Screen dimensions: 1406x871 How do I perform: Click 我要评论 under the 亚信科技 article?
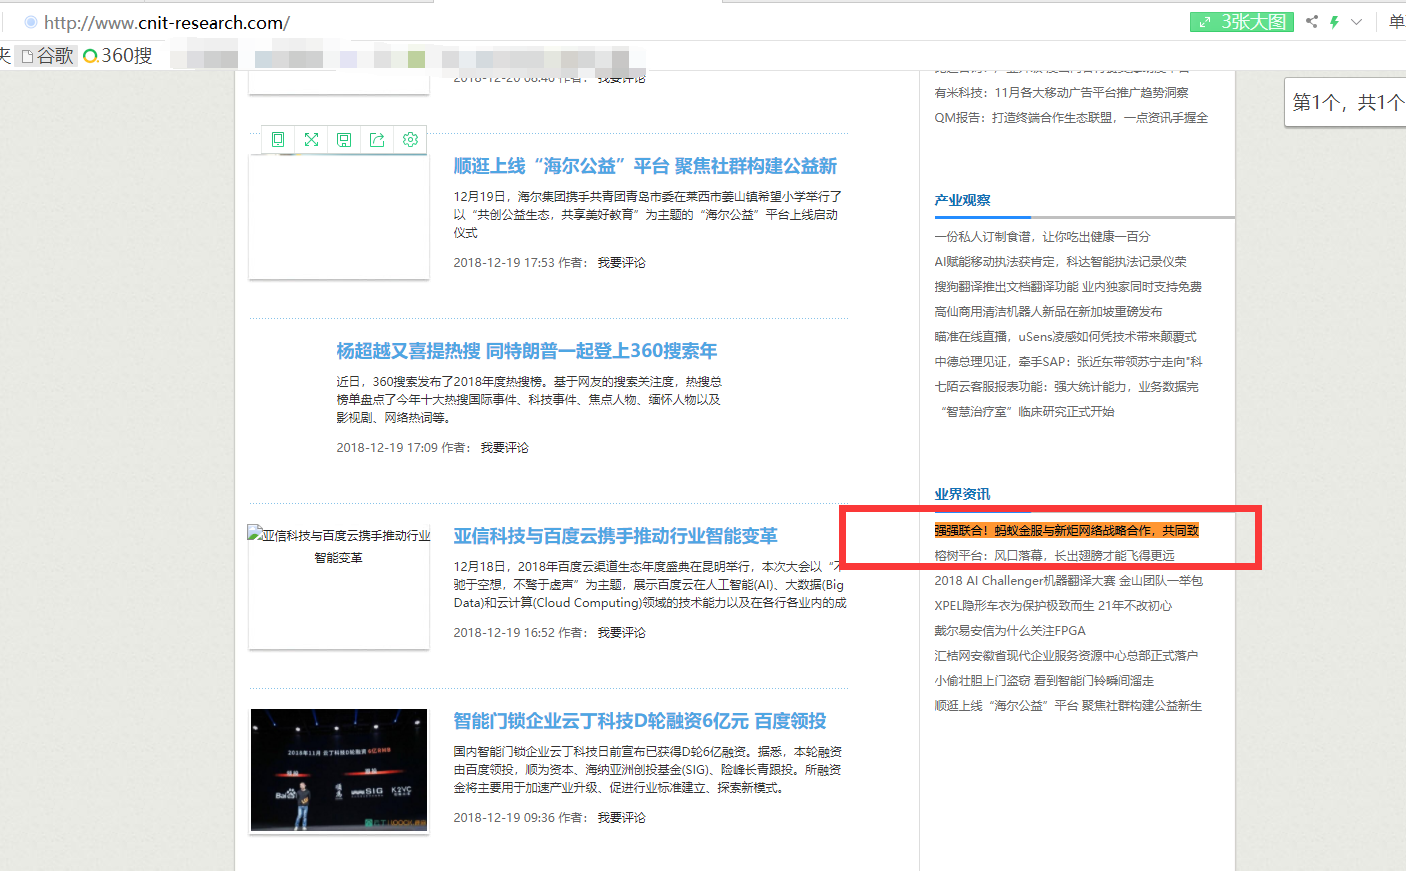pos(622,633)
